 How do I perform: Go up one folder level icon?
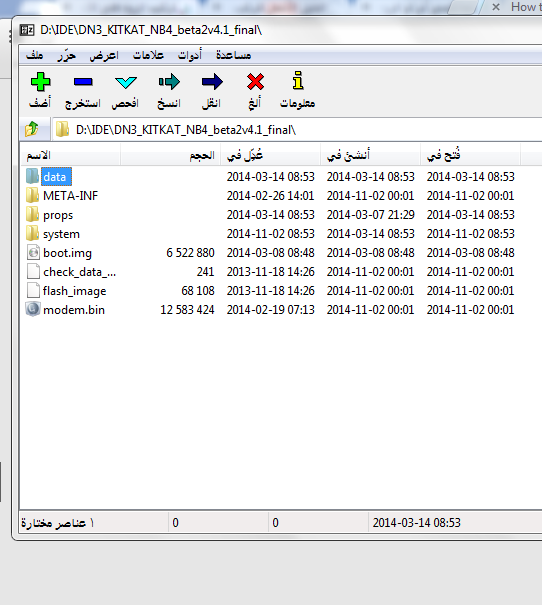coord(32,129)
